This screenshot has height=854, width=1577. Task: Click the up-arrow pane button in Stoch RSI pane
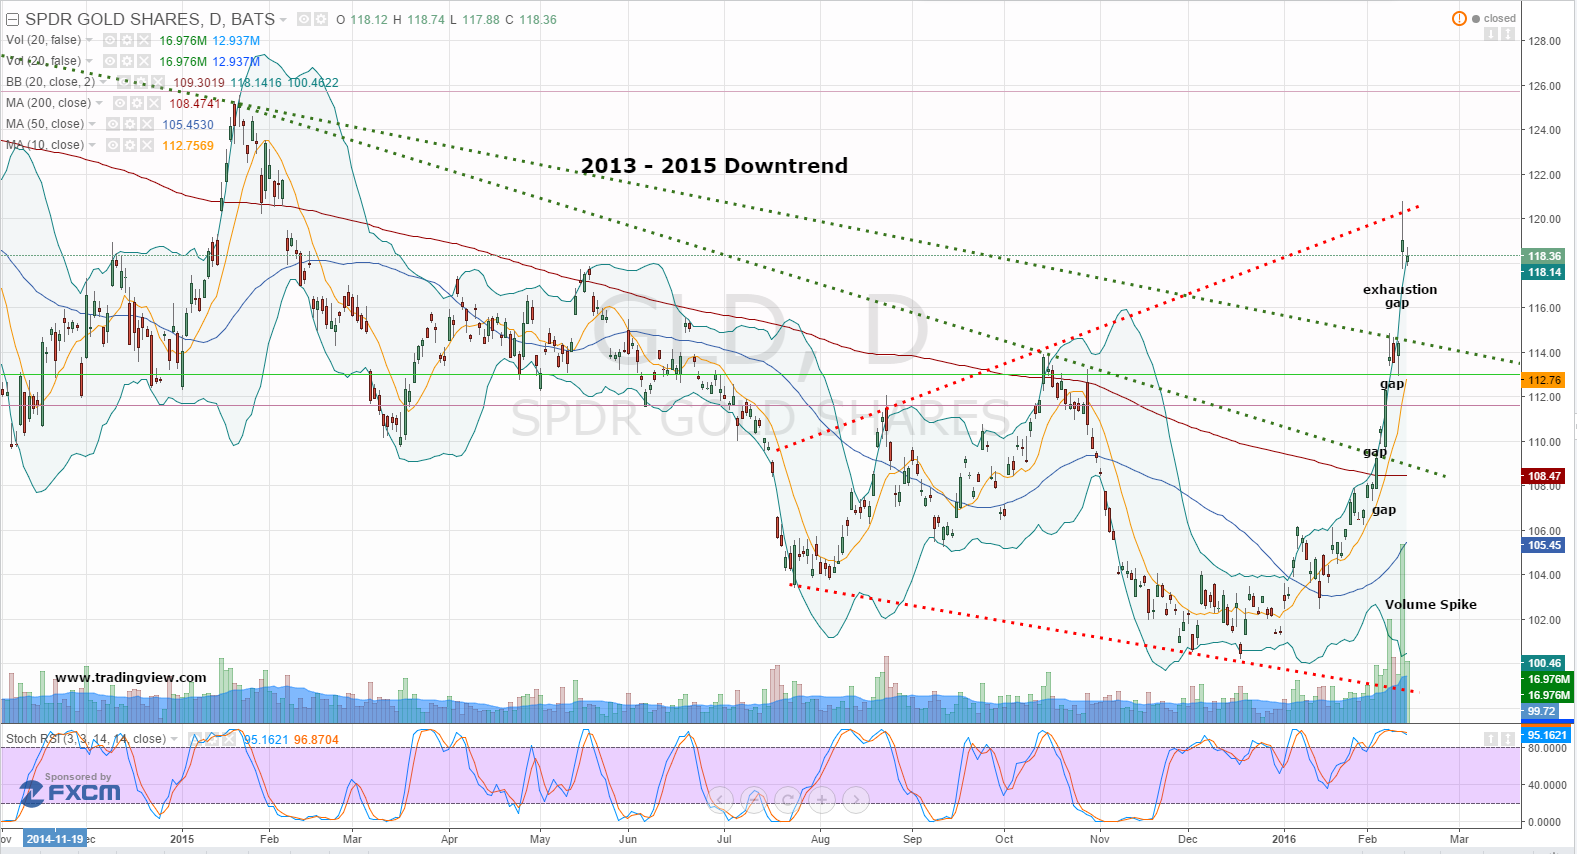[1491, 739]
